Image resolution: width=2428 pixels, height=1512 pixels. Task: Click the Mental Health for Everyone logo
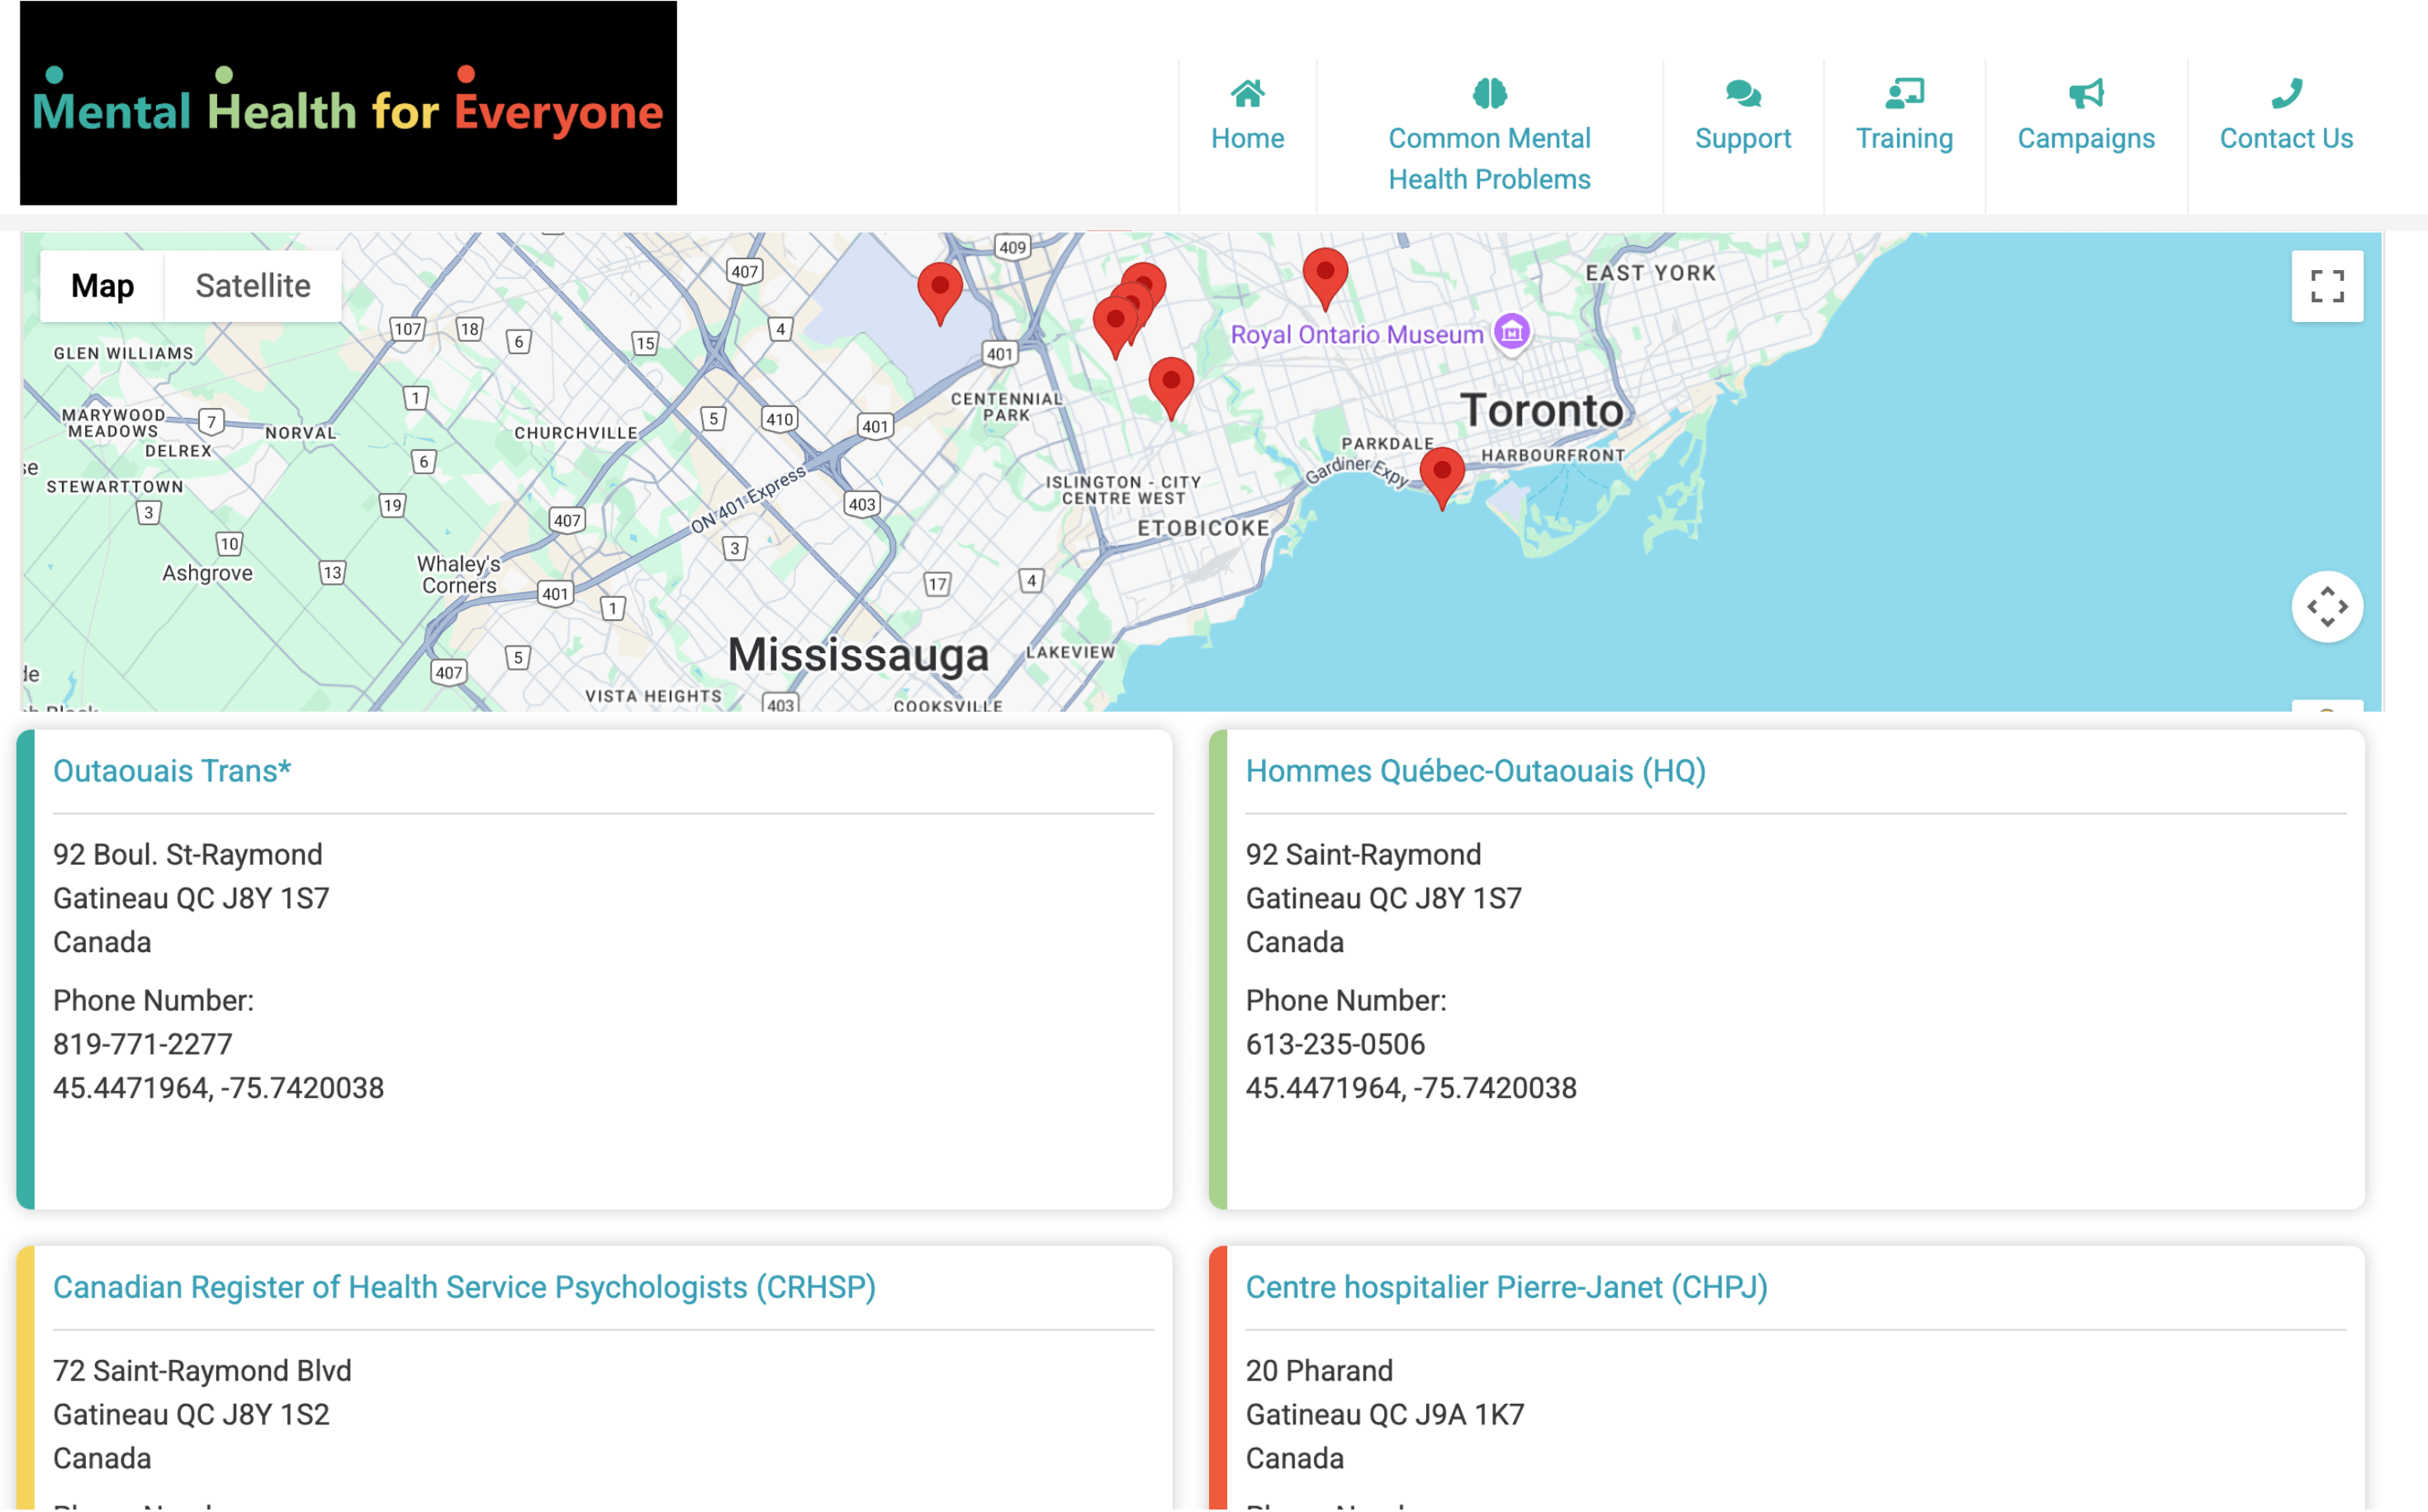tap(348, 103)
